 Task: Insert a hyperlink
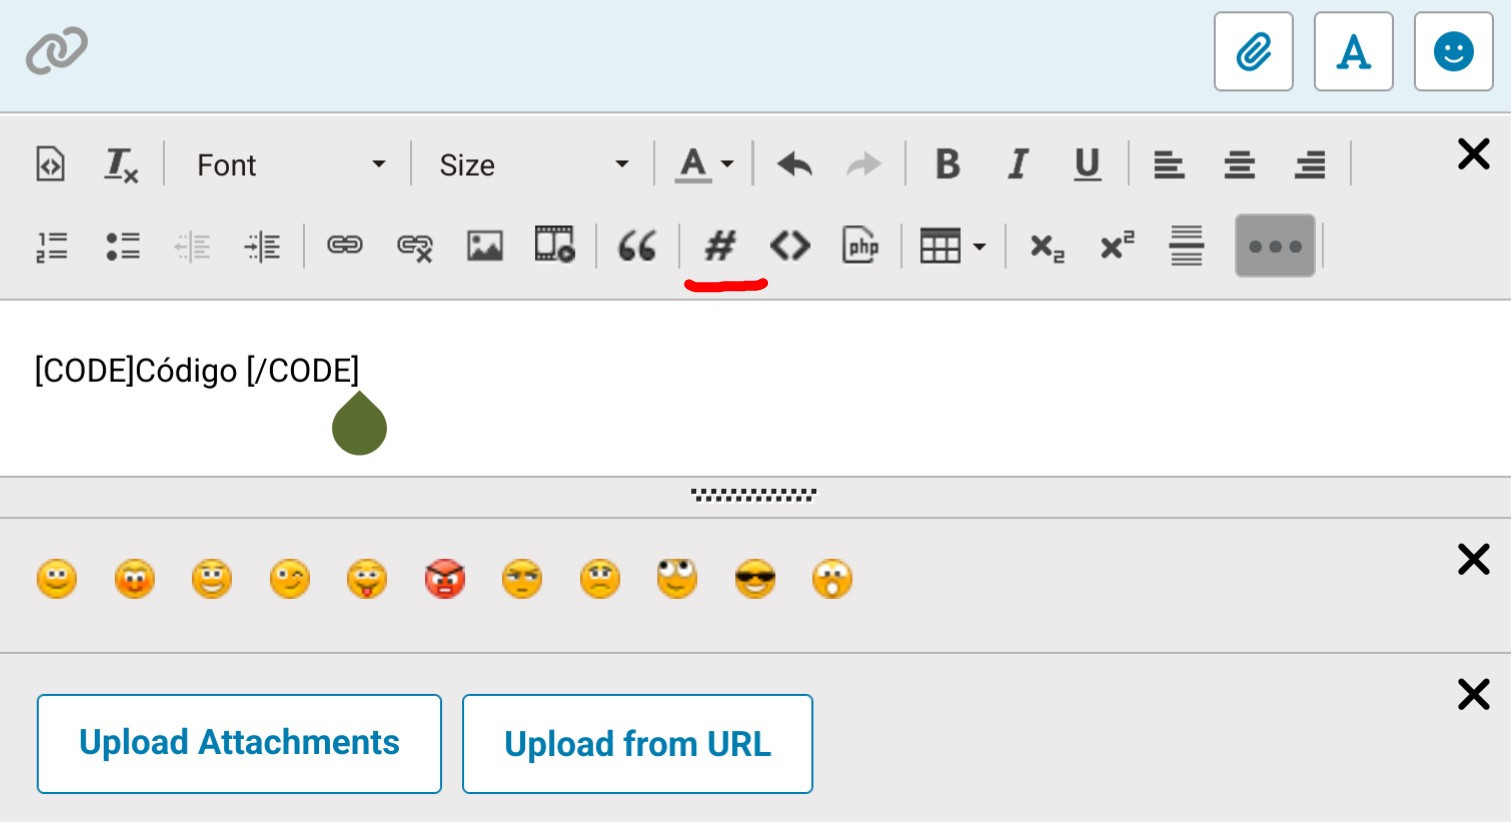(345, 245)
